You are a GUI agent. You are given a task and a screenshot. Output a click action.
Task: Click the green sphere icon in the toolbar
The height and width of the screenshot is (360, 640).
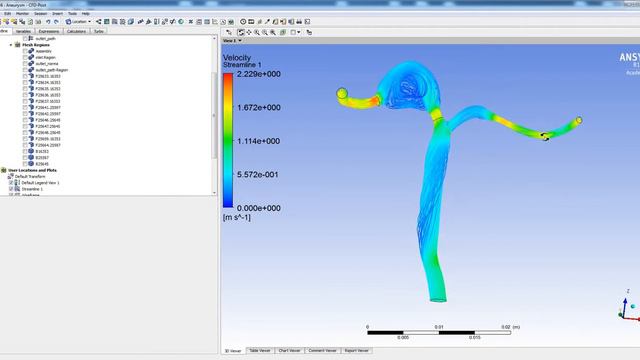pos(181,22)
